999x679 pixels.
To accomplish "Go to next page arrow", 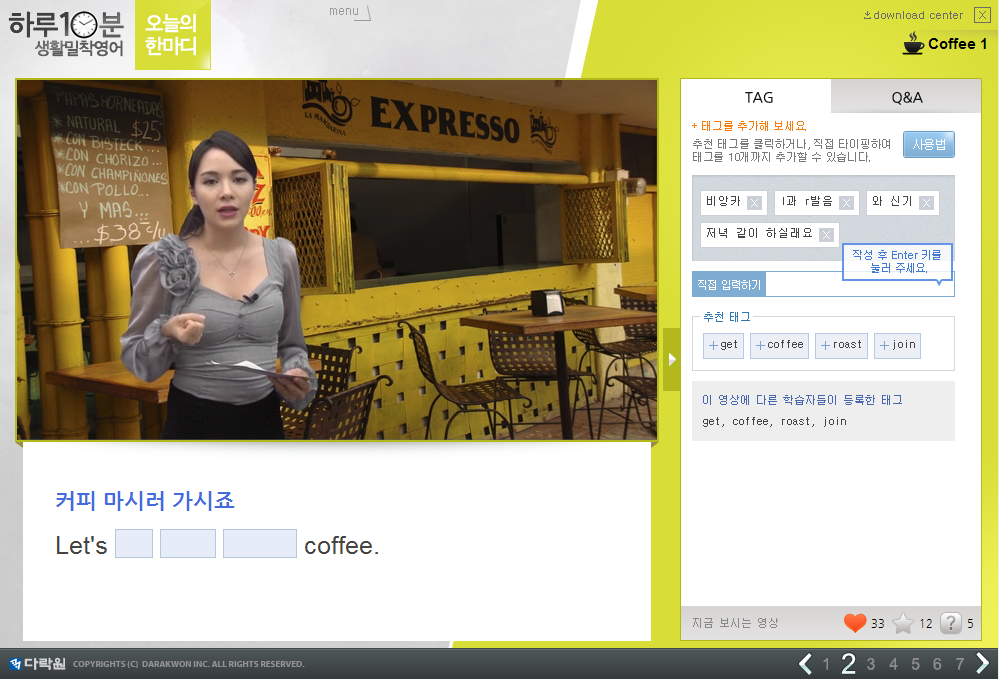I will (982, 663).
